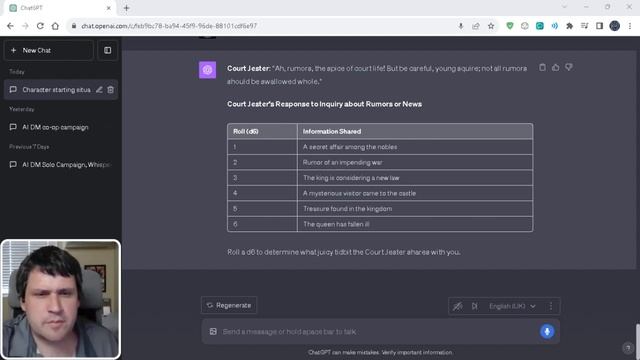Collapse the chat sidebar
This screenshot has height=360, width=640.
[x=107, y=50]
